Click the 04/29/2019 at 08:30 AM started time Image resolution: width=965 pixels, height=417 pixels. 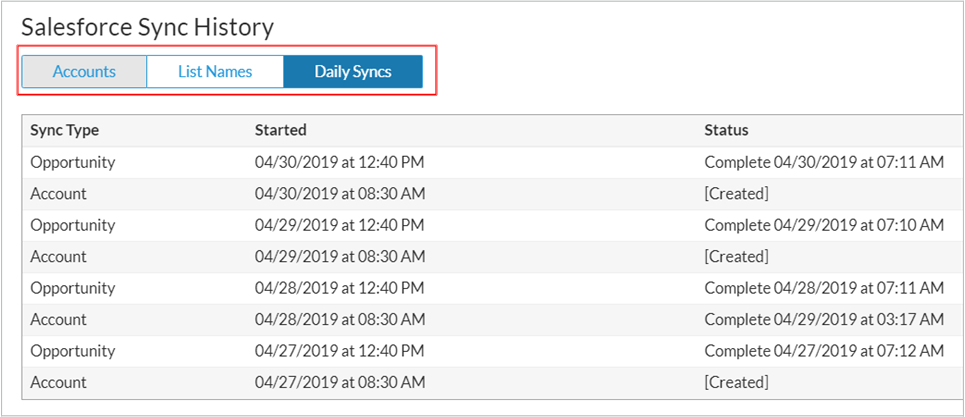340,256
